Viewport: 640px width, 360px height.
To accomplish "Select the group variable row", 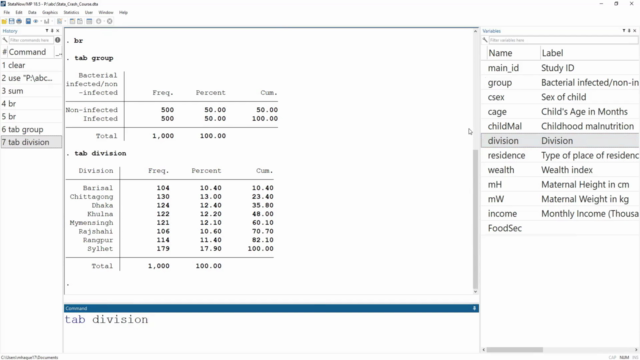I will click(x=560, y=82).
